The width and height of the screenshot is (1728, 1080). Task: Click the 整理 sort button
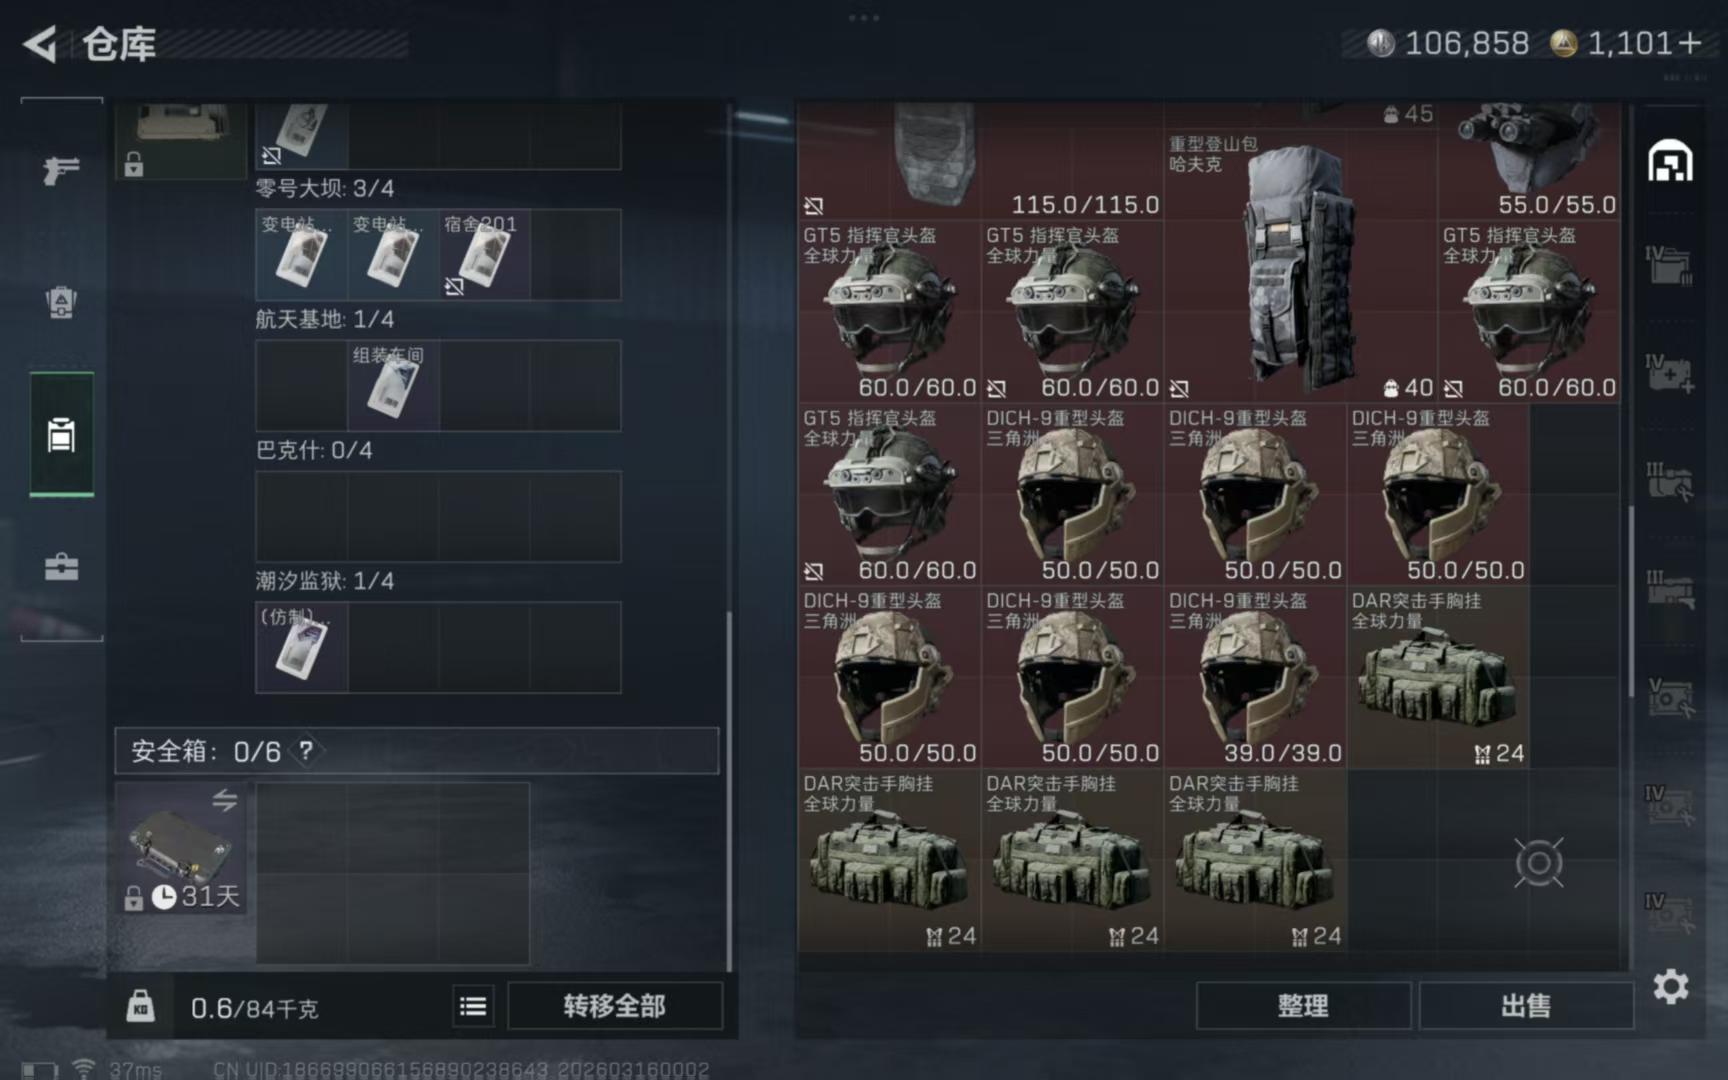point(1303,1006)
